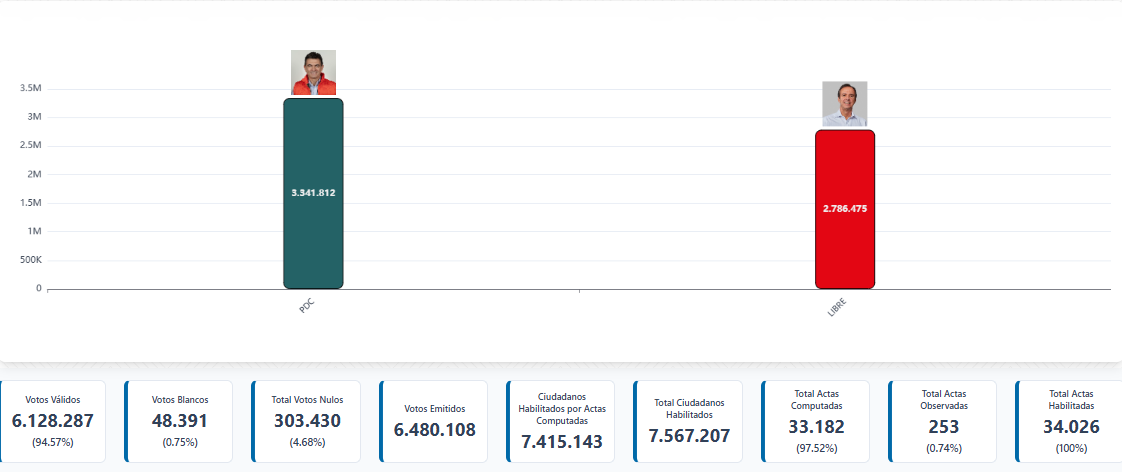Screen dimensions: 1122x472
Task: Click the PDC candidate photo
Action: coord(313,72)
